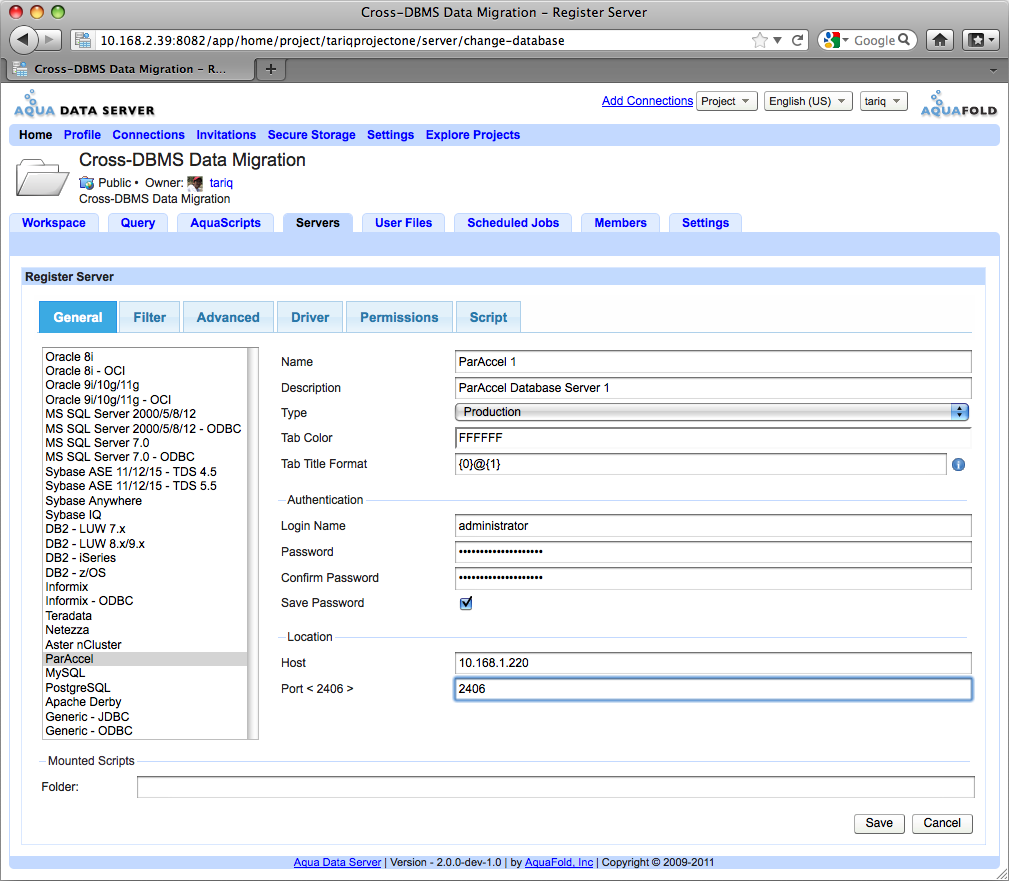Select Apache Derby in the server list

click(145, 702)
